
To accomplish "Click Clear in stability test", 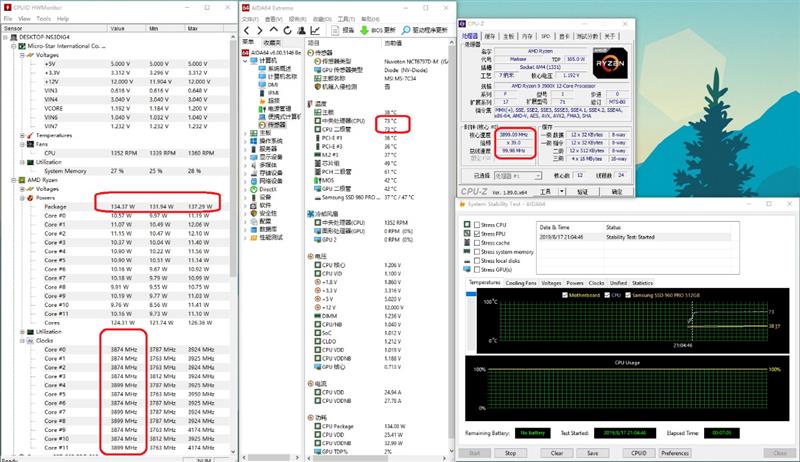I will [x=557, y=453].
